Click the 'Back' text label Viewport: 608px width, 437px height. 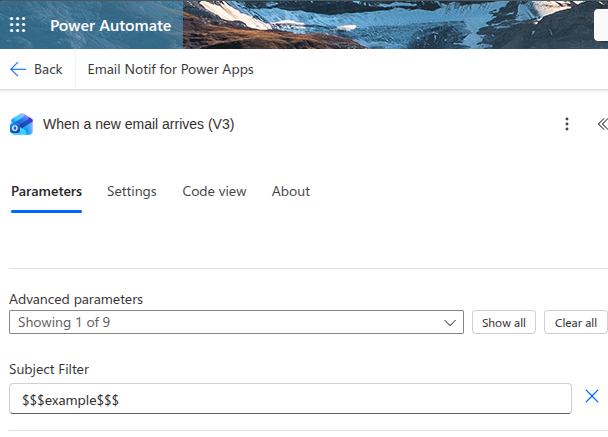coord(48,69)
